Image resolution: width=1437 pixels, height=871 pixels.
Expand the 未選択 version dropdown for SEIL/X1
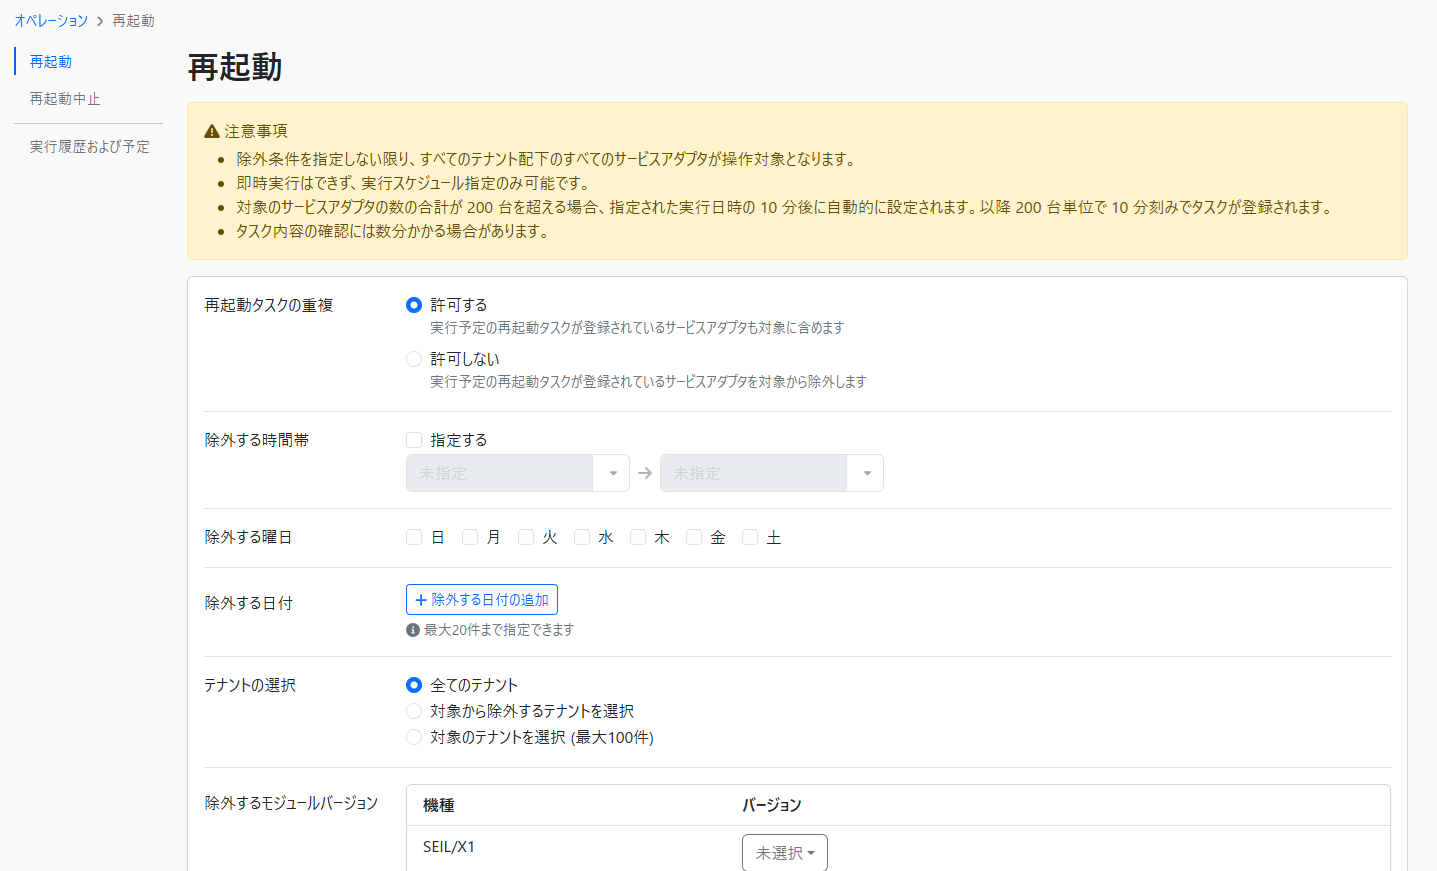(784, 853)
